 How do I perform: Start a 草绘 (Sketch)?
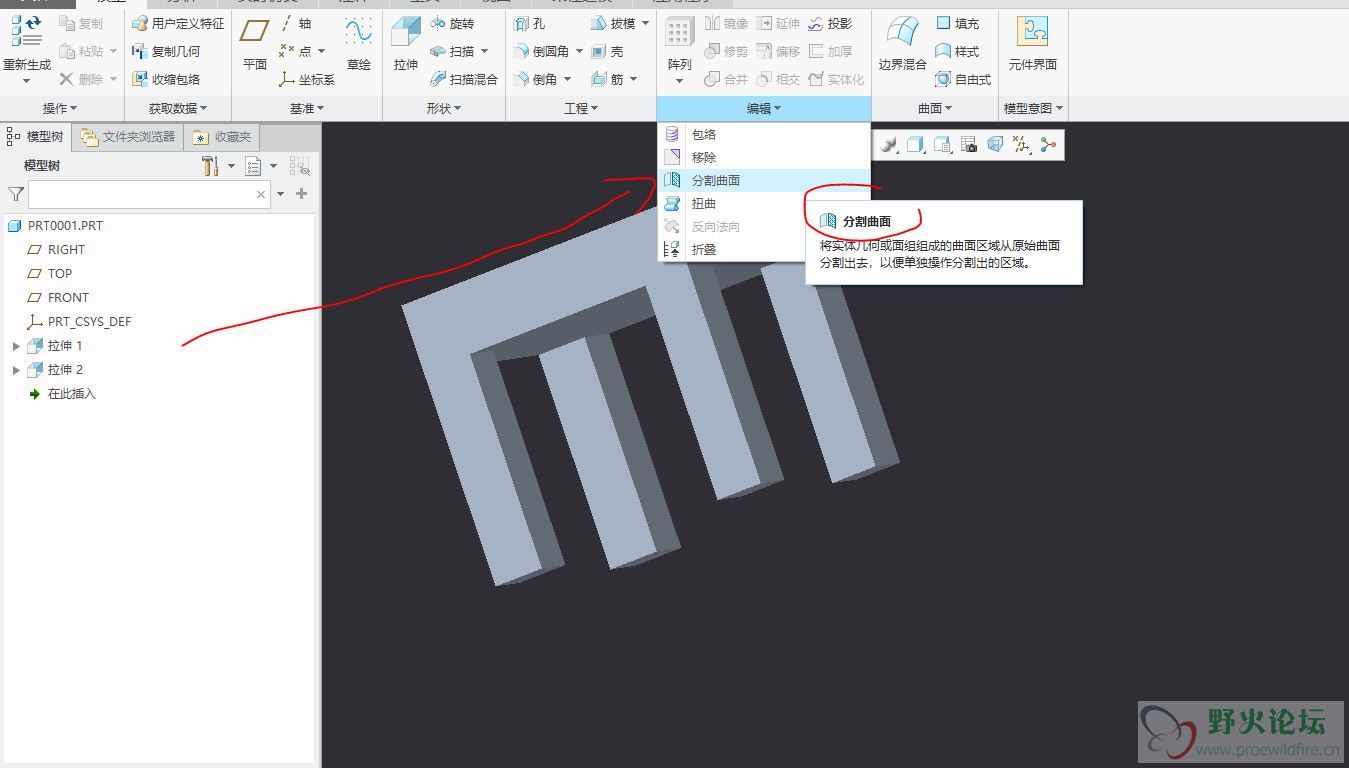pos(359,44)
